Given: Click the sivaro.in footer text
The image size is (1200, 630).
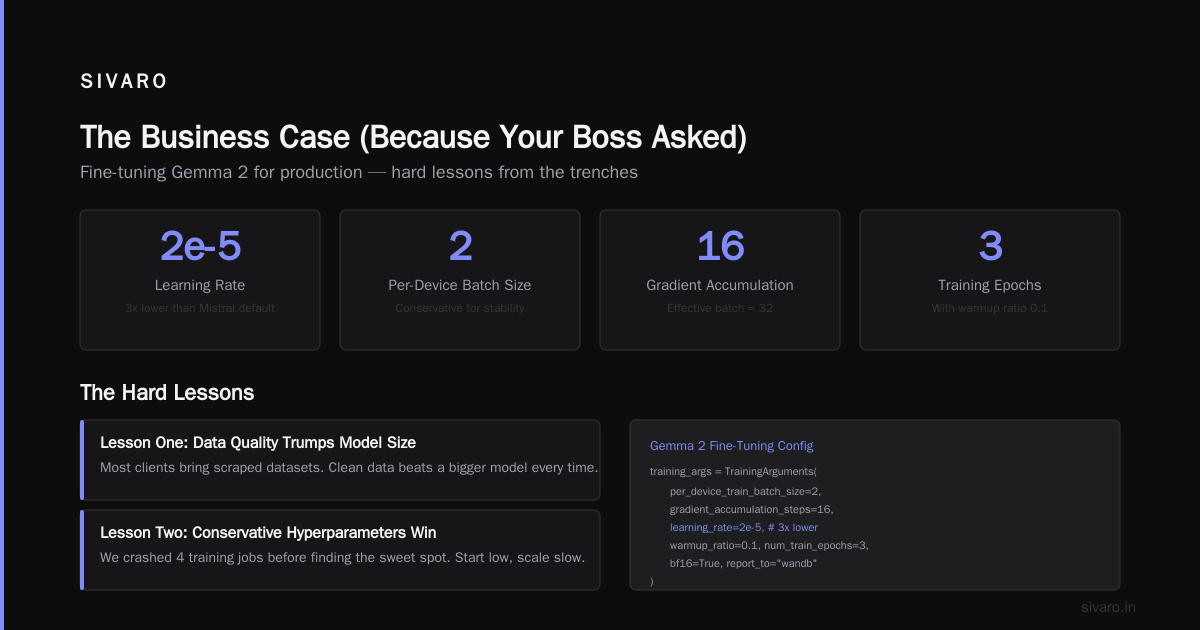Looking at the screenshot, I should tap(1108, 607).
